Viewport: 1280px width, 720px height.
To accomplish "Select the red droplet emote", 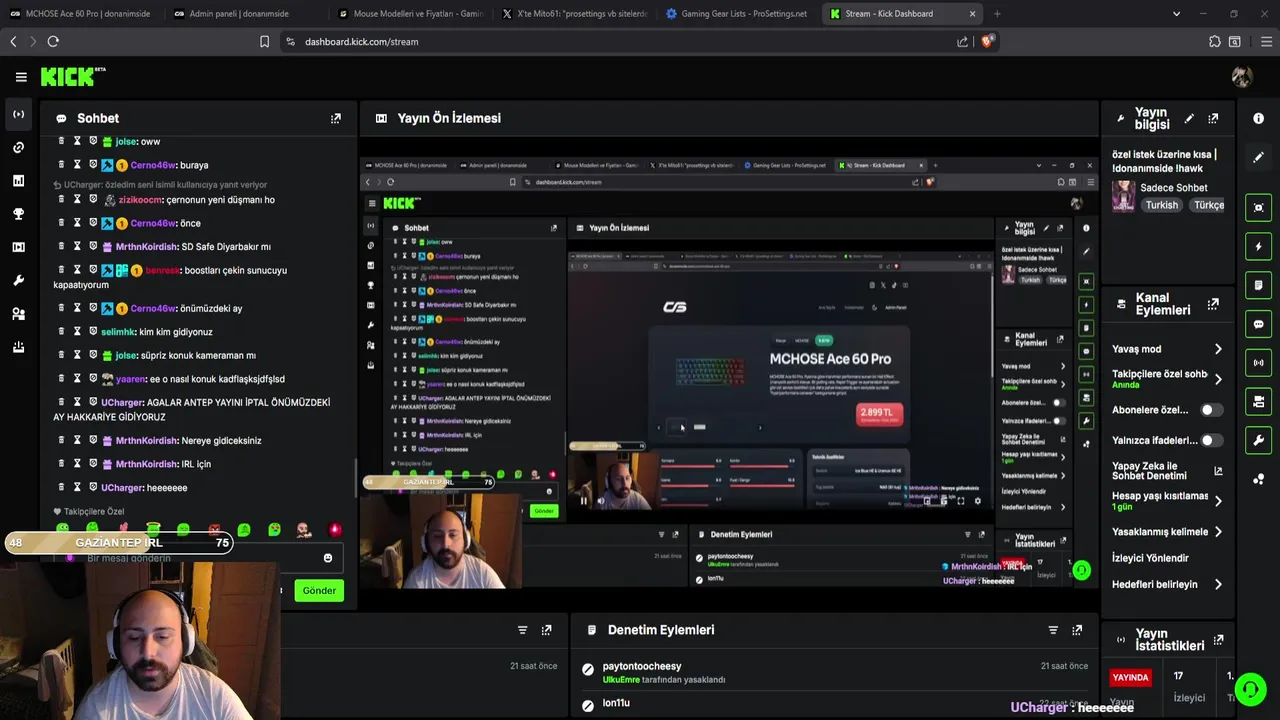I will tap(335, 529).
